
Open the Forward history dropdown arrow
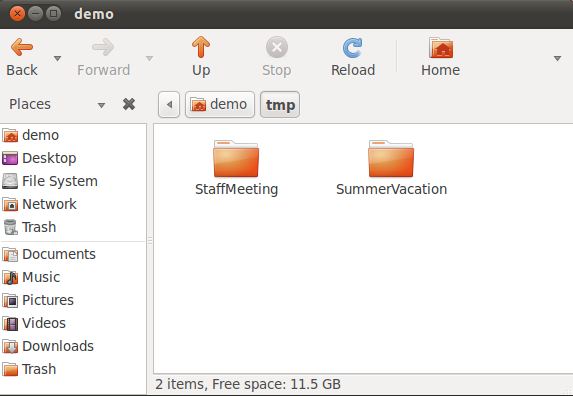coord(149,58)
